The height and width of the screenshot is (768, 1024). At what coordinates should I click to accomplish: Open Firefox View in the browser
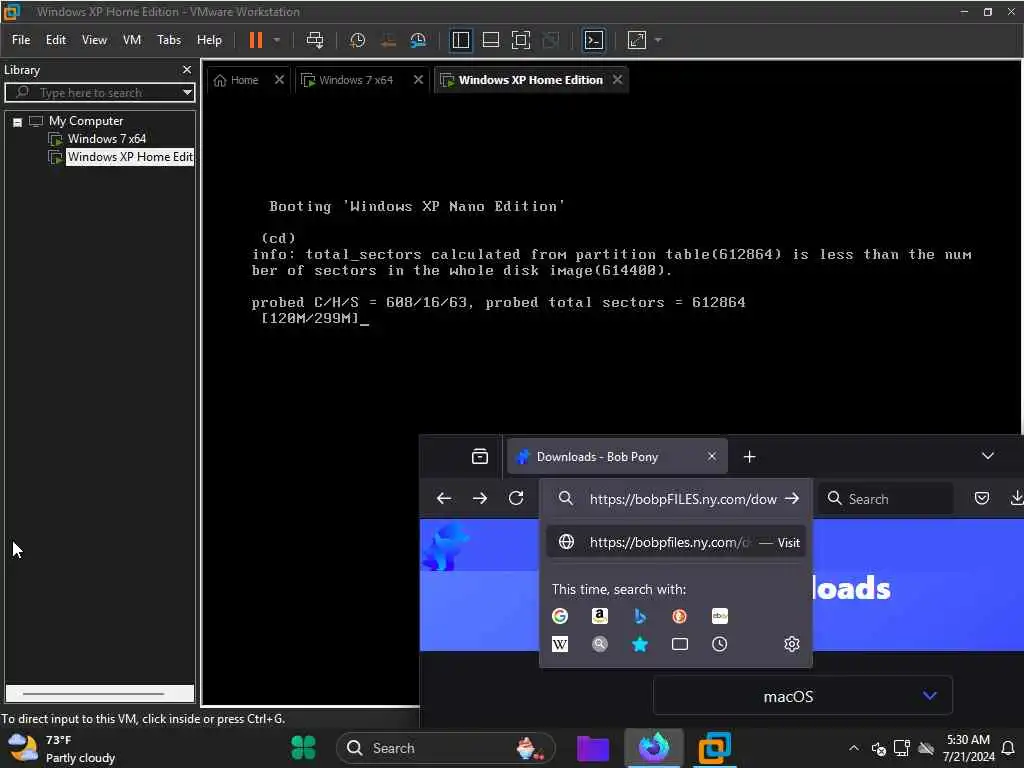(x=480, y=456)
